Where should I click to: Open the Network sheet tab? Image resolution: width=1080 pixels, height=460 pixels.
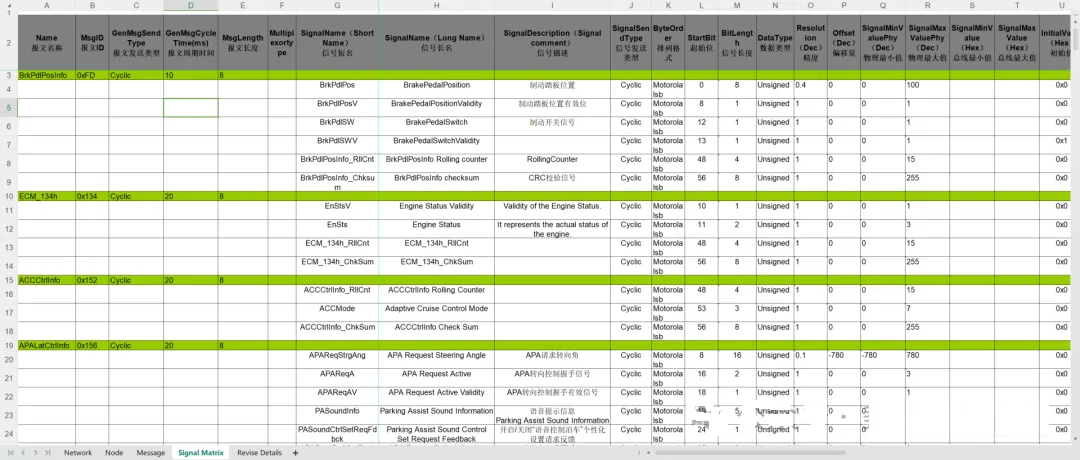pos(78,452)
